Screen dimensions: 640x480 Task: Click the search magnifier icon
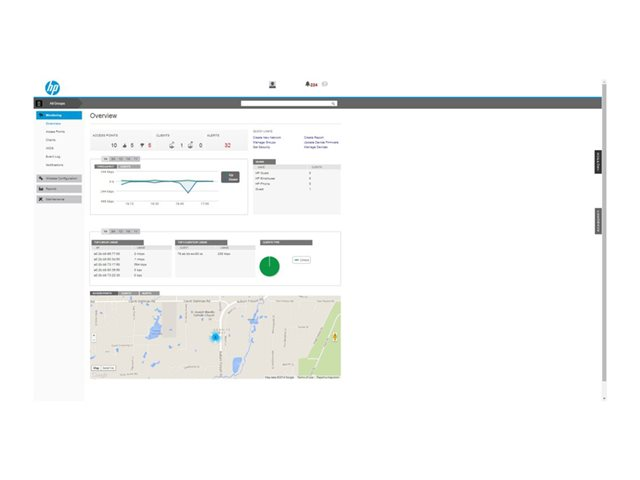coord(334,103)
